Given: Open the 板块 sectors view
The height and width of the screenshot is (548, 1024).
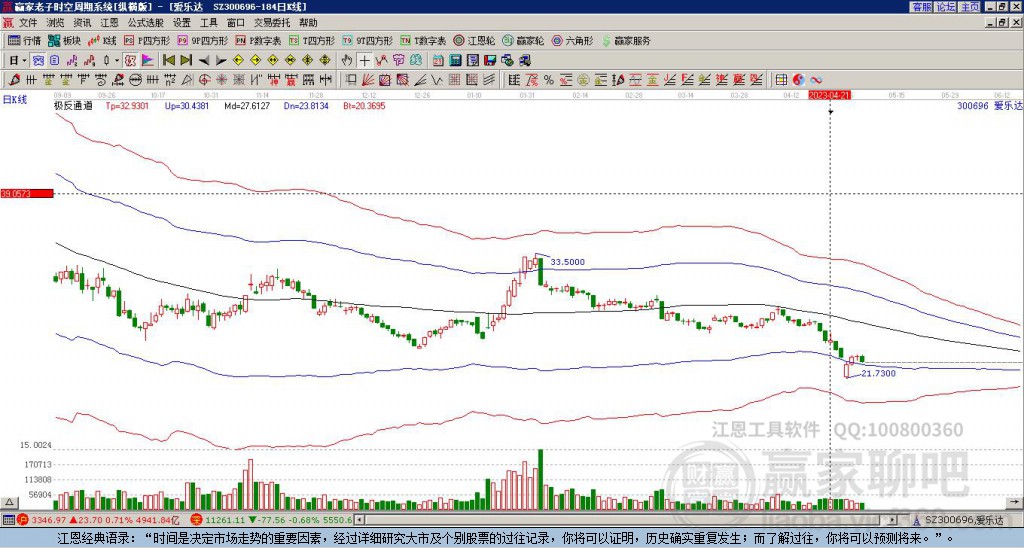Looking at the screenshot, I should click(65, 40).
